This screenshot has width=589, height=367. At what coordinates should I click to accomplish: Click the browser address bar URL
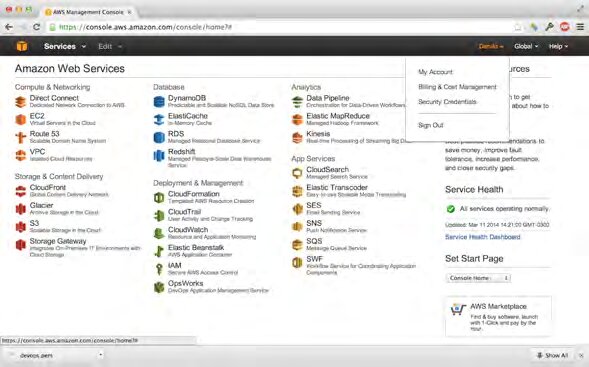pyautogui.click(x=146, y=27)
